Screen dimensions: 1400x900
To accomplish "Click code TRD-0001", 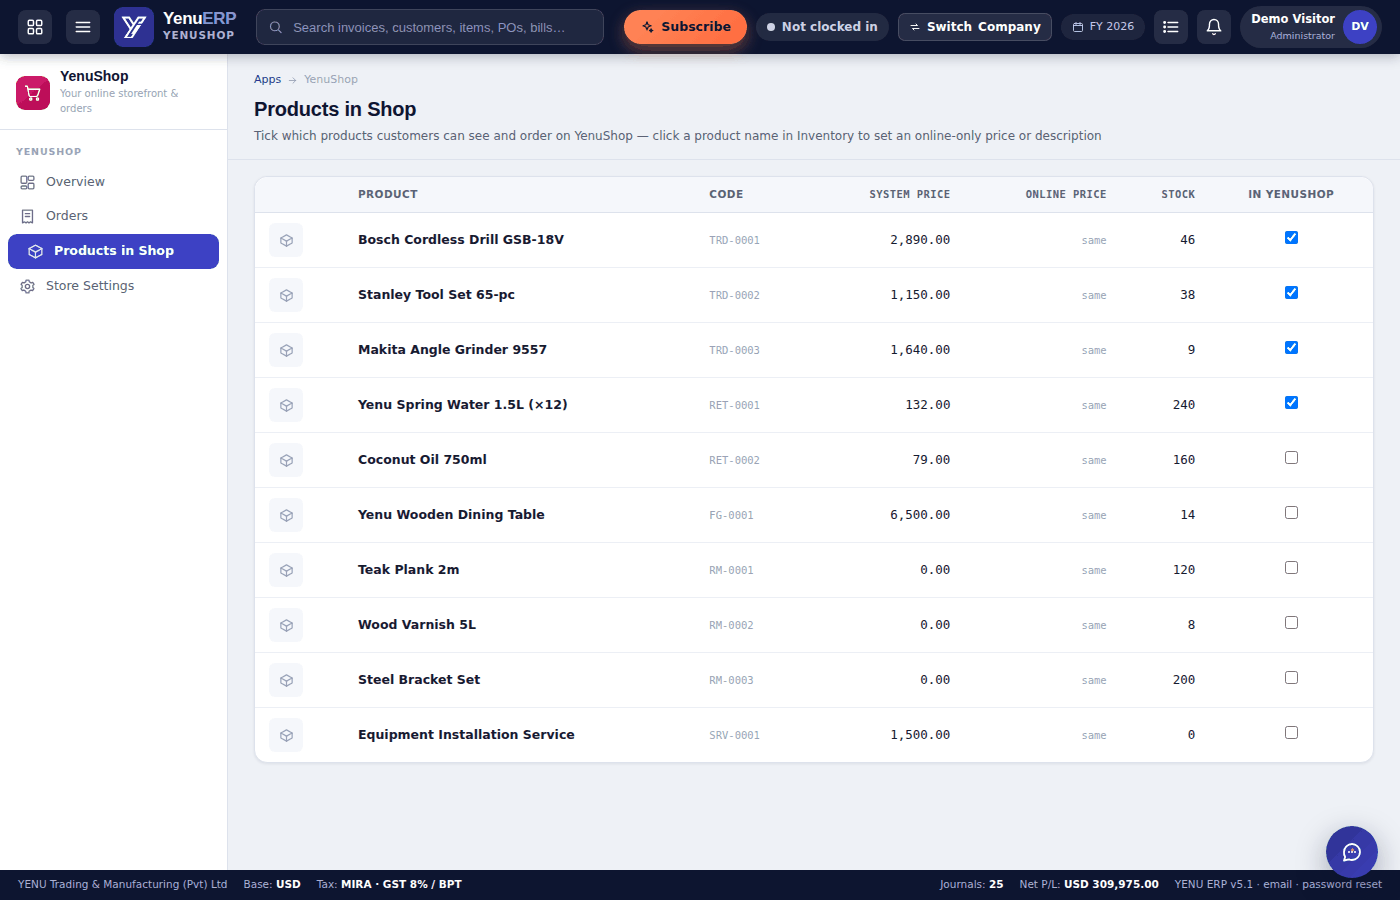I will [734, 240].
